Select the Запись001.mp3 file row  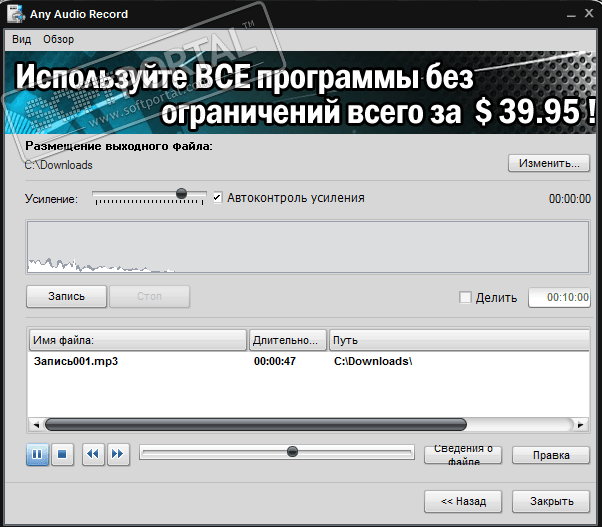[x=309, y=361]
